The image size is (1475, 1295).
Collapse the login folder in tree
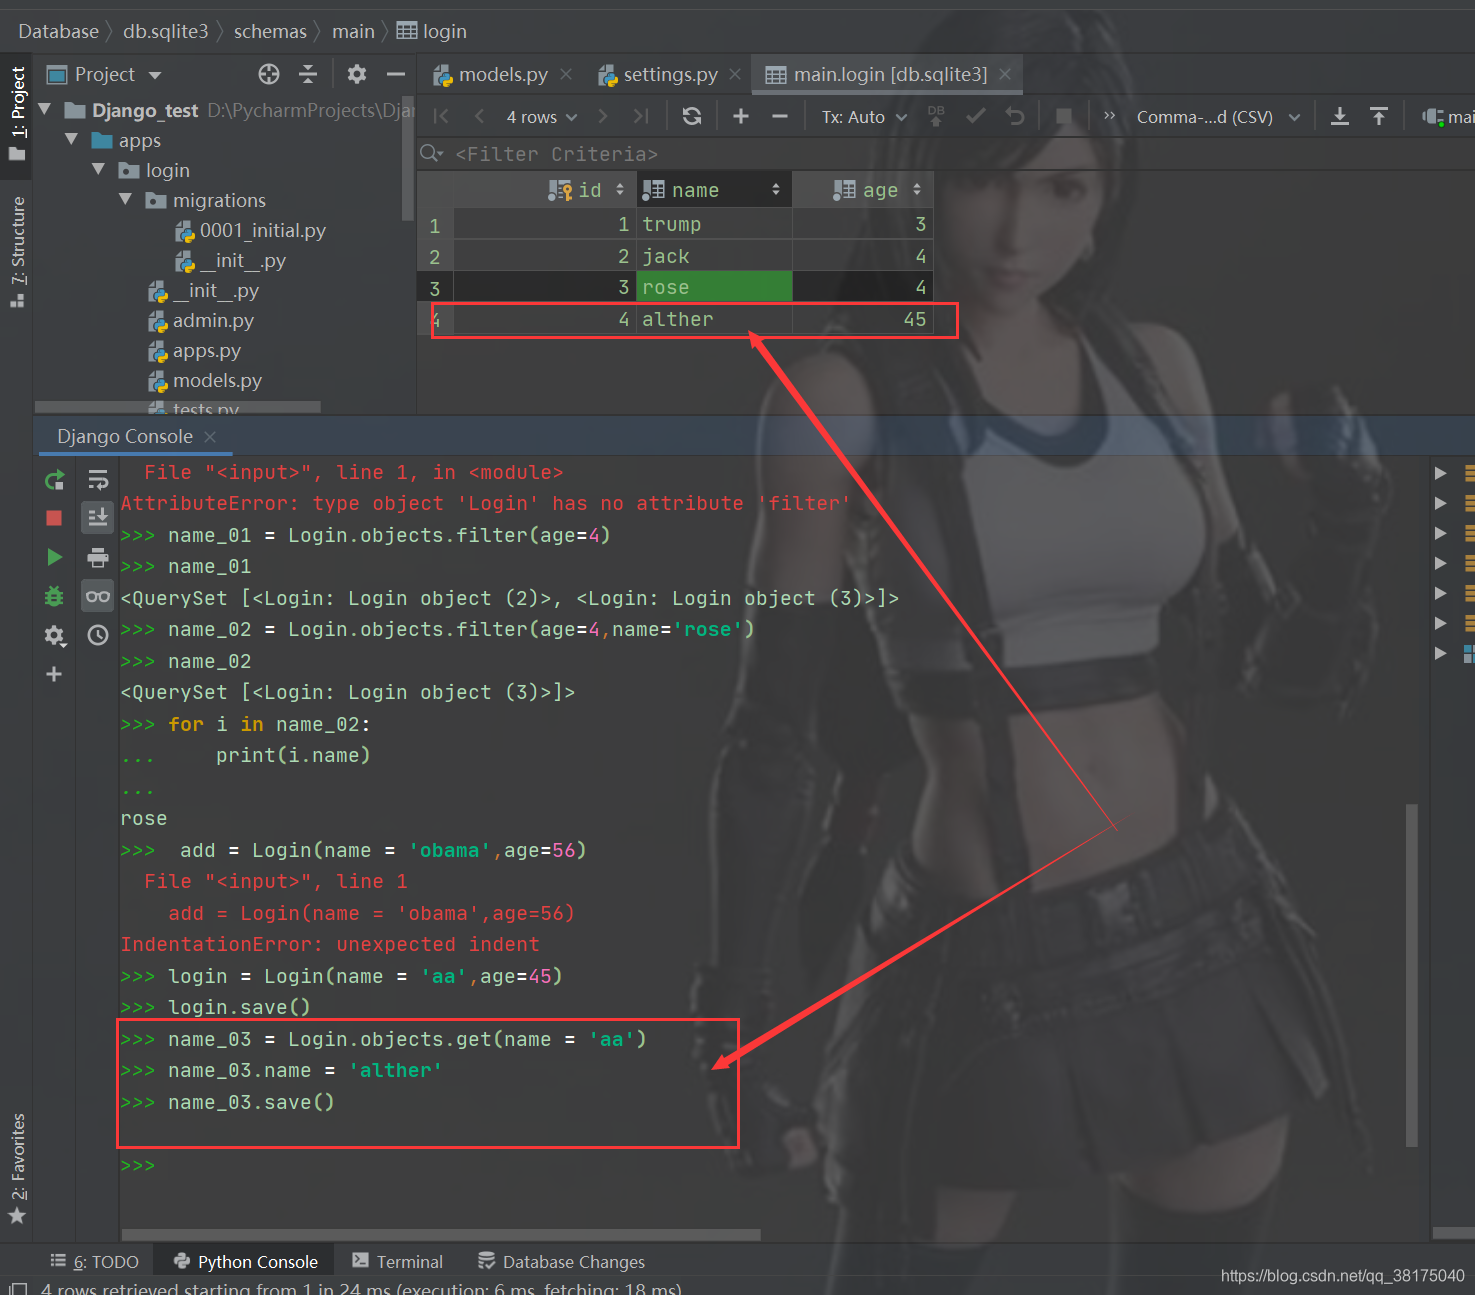(x=98, y=169)
